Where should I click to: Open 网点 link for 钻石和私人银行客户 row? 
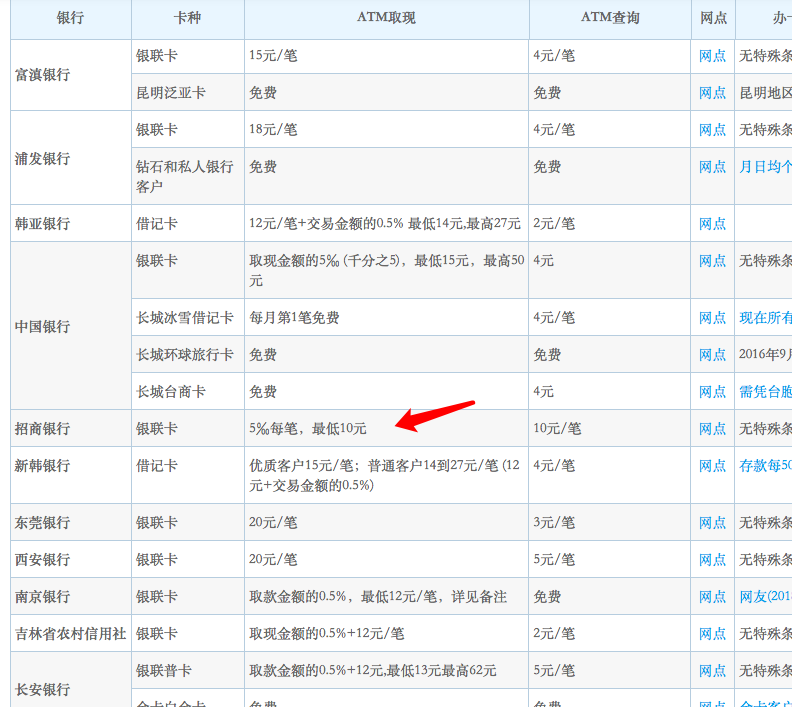point(712,167)
